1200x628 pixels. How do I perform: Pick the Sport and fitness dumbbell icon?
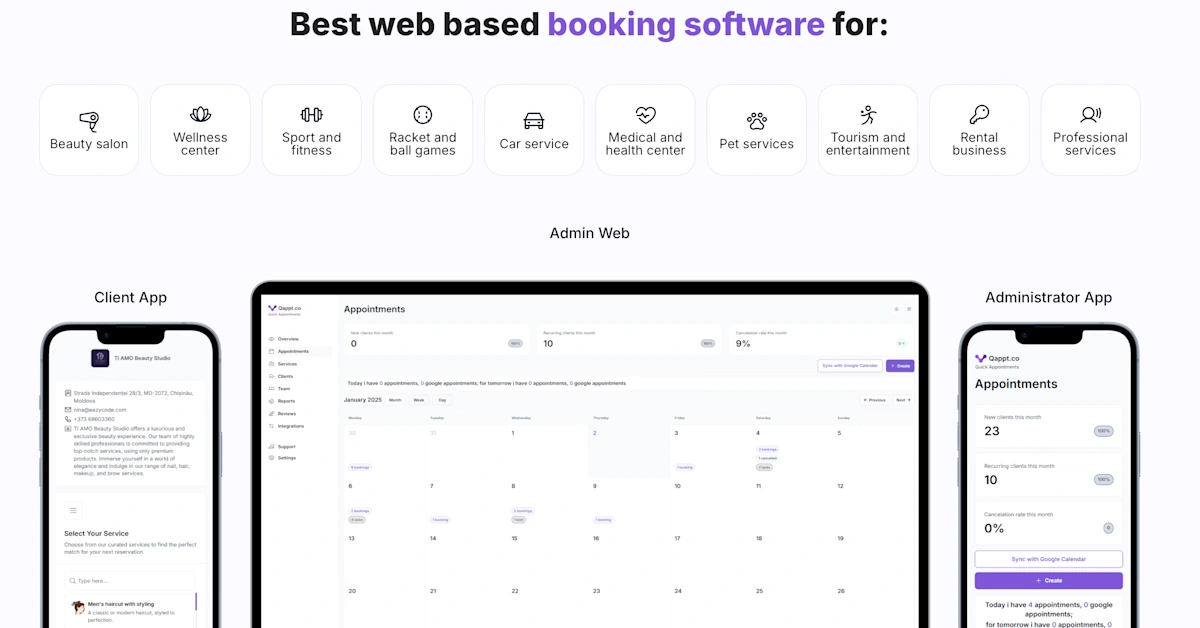click(x=311, y=115)
